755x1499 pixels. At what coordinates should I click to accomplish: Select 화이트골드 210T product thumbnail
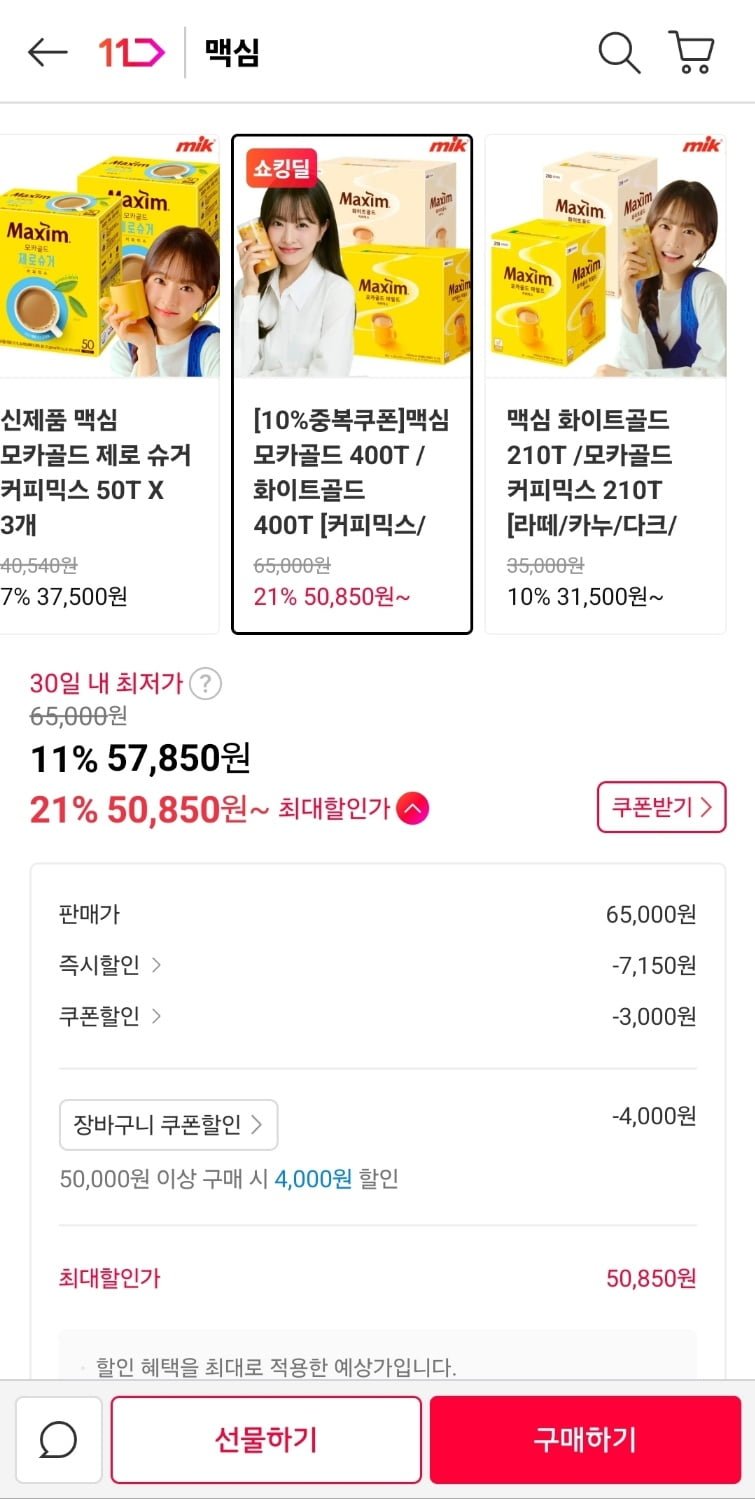[x=605, y=256]
